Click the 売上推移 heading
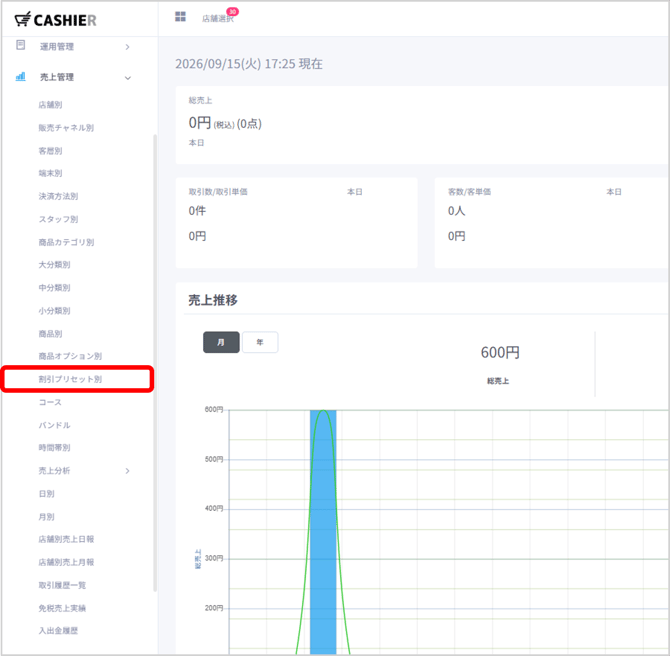 pyautogui.click(x=213, y=300)
